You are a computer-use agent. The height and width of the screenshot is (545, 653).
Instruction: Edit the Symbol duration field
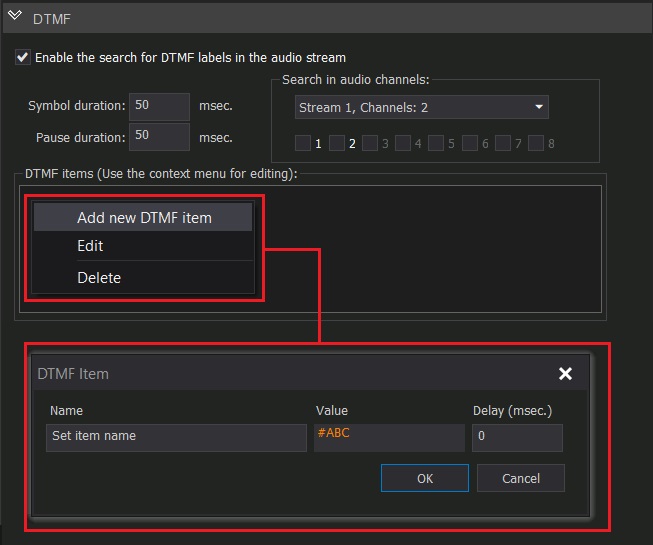159,107
